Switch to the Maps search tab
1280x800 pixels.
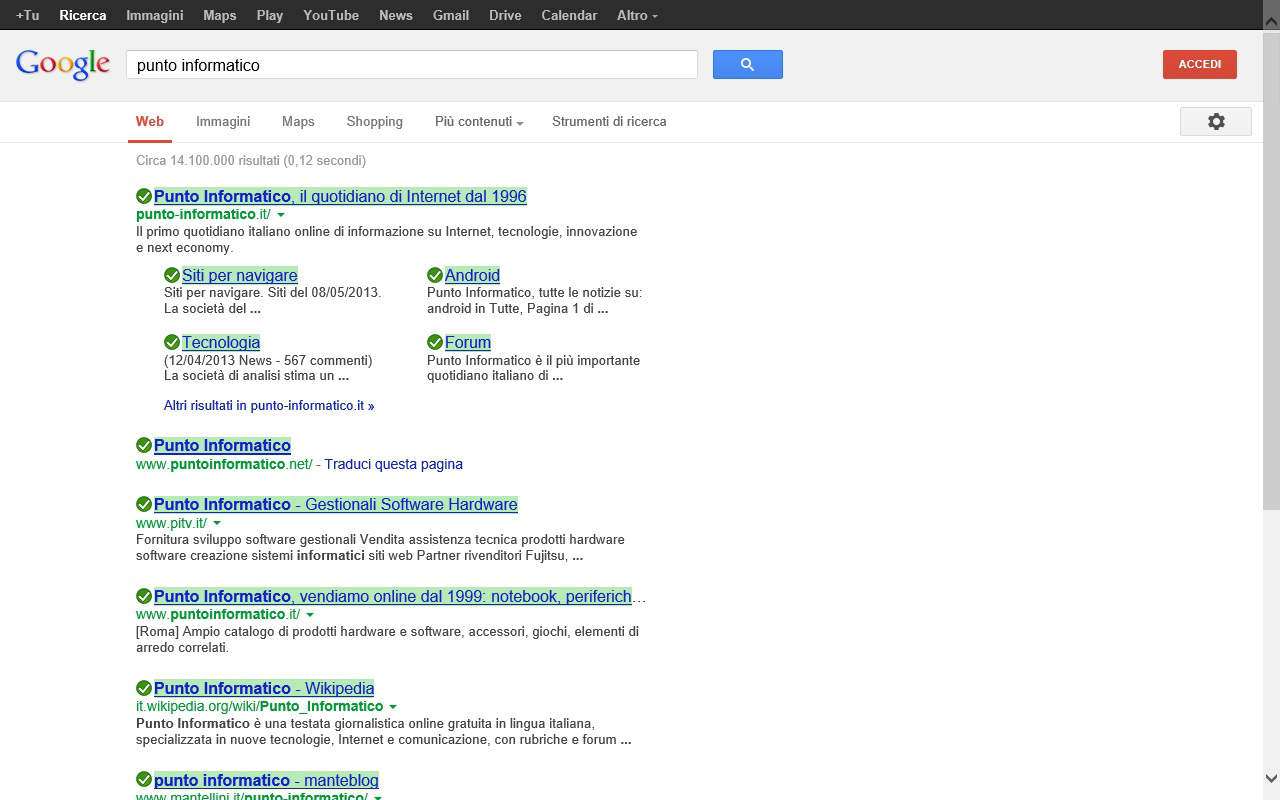click(x=298, y=121)
